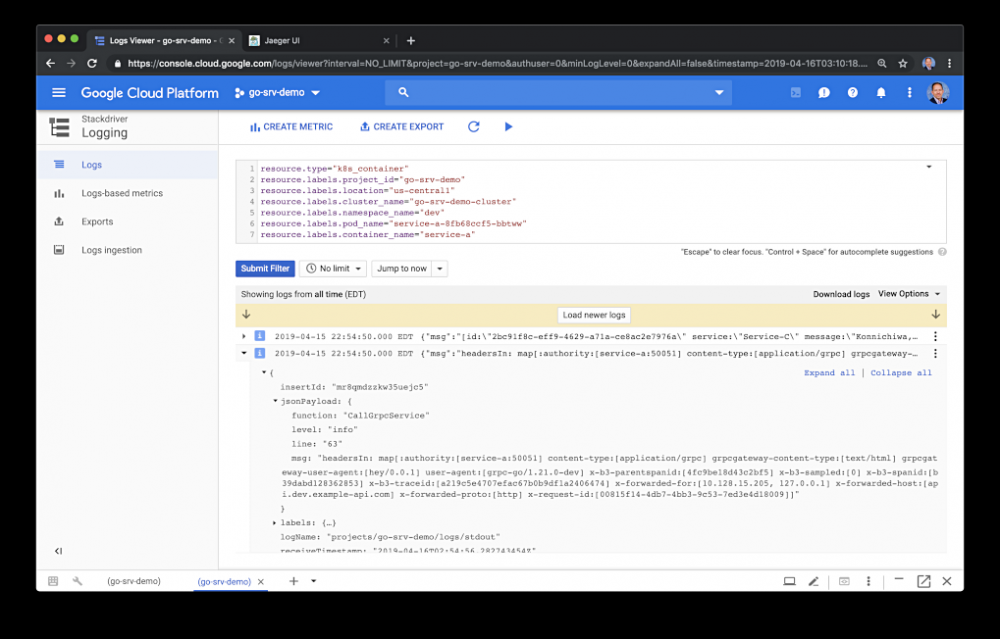The image size is (1000, 639).
Task: Click the Submit Filter button
Action: (264, 268)
